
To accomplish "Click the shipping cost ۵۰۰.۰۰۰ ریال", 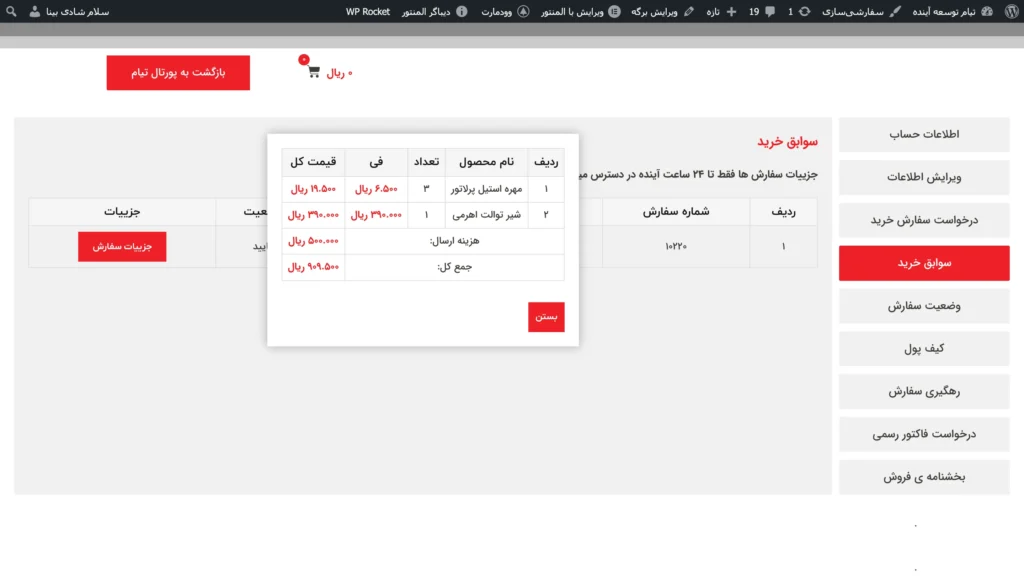I will click(x=313, y=241).
